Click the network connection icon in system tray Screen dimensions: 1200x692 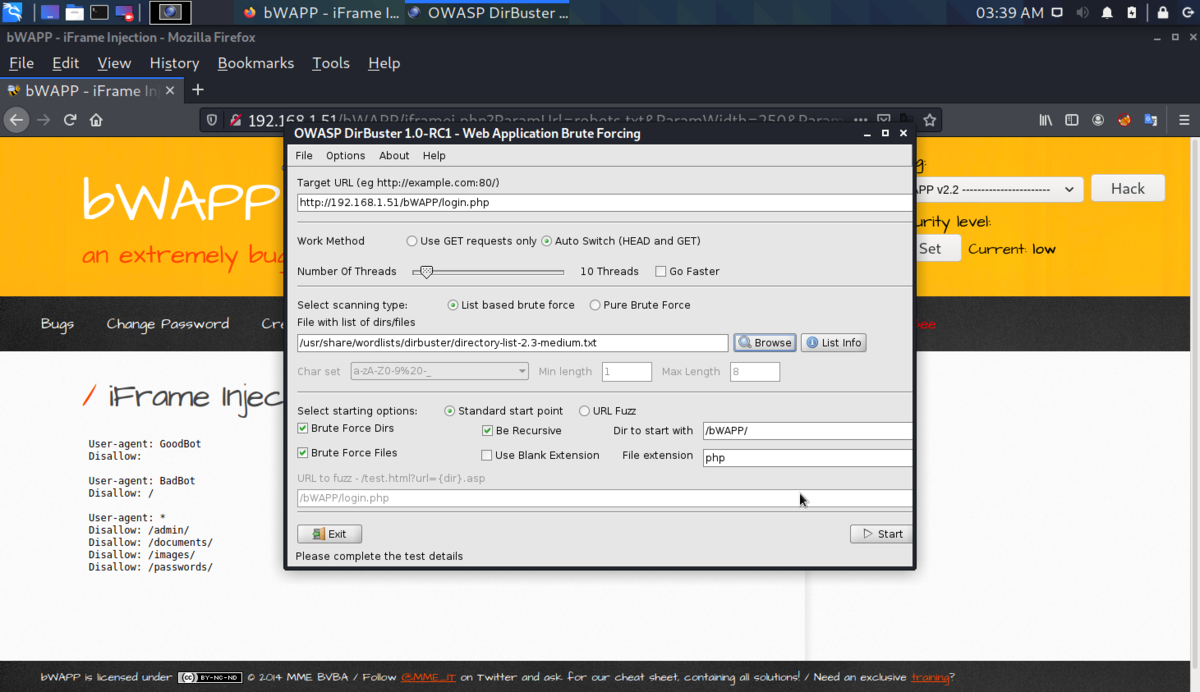coord(1059,13)
